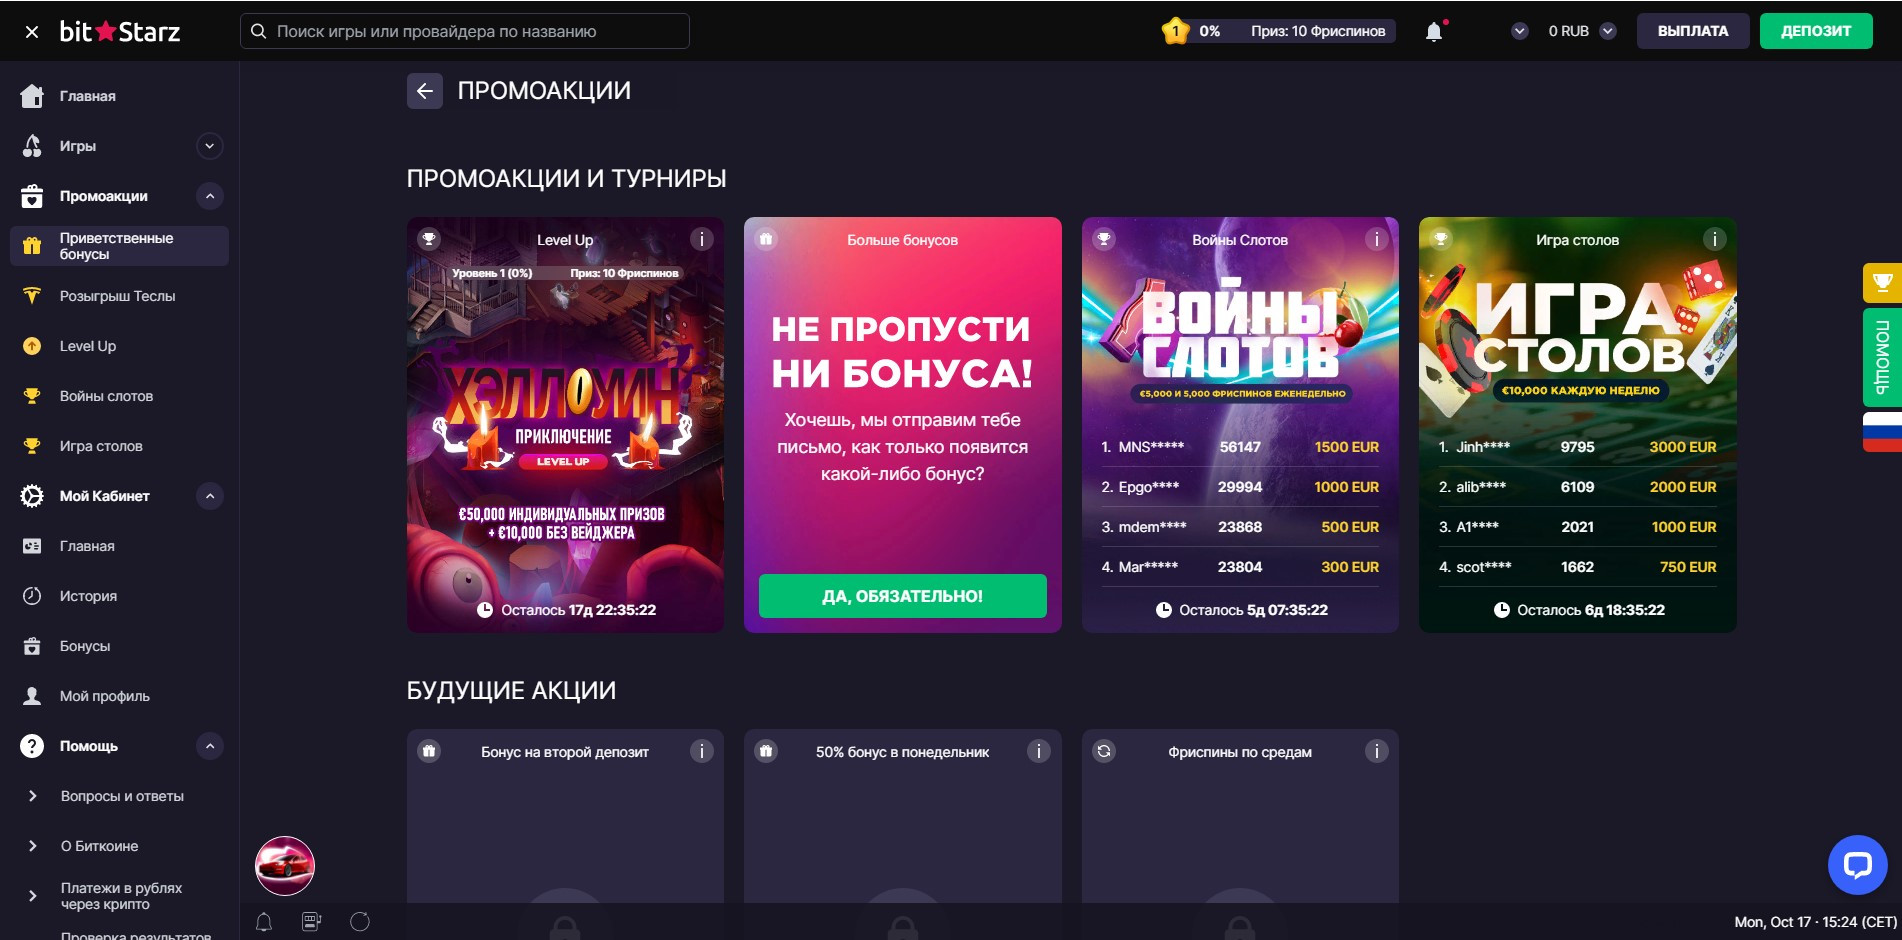Click the refresh icon in bottom bar
Screen dimensions: 1902x940
tap(360, 922)
